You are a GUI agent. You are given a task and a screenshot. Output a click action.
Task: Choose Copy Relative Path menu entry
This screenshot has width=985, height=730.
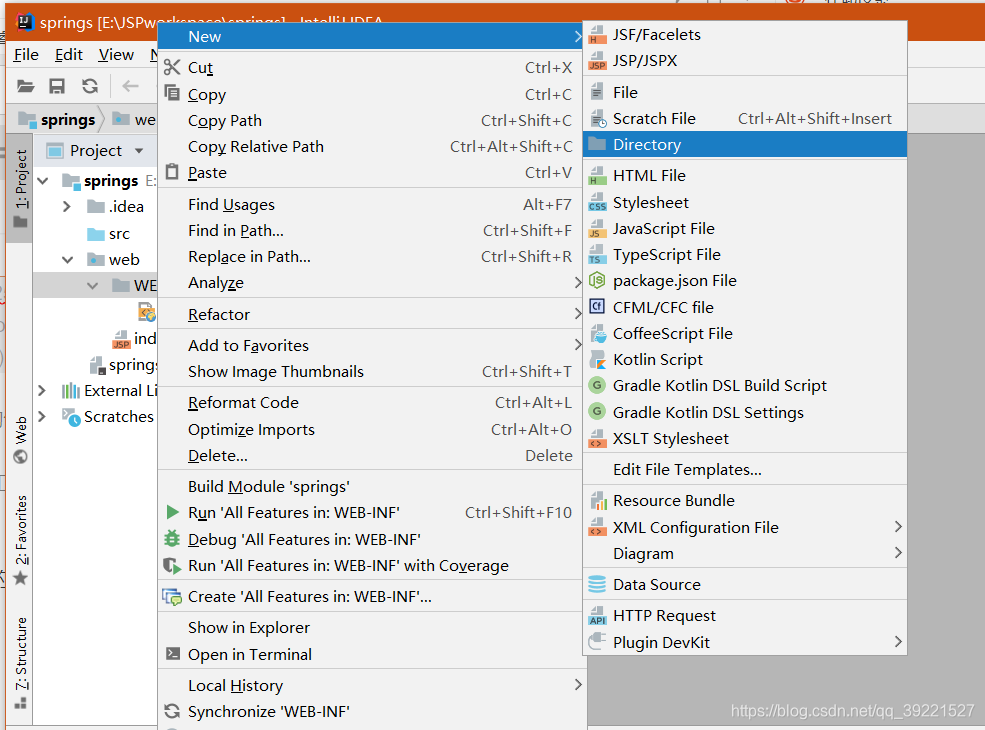pyautogui.click(x=372, y=146)
